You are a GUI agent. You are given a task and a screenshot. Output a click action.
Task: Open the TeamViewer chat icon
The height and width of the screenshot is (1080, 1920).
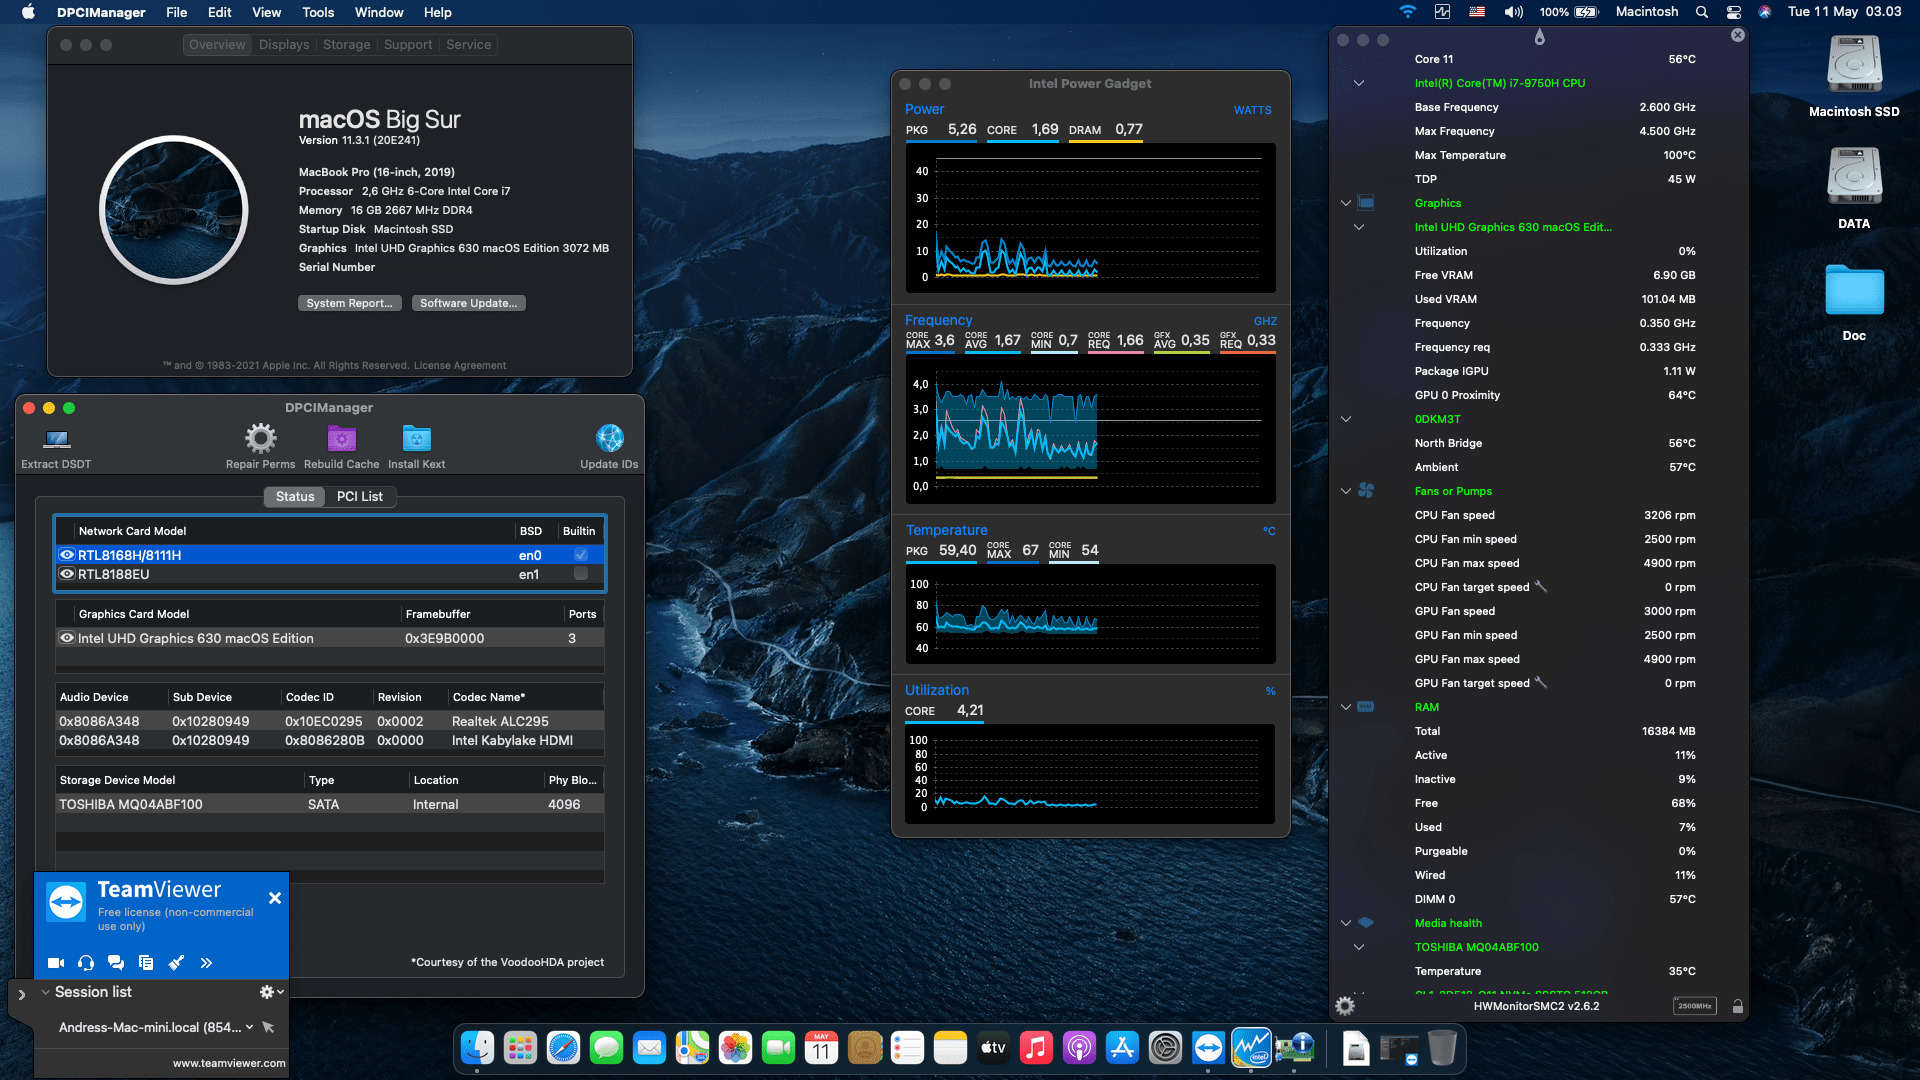(x=116, y=963)
